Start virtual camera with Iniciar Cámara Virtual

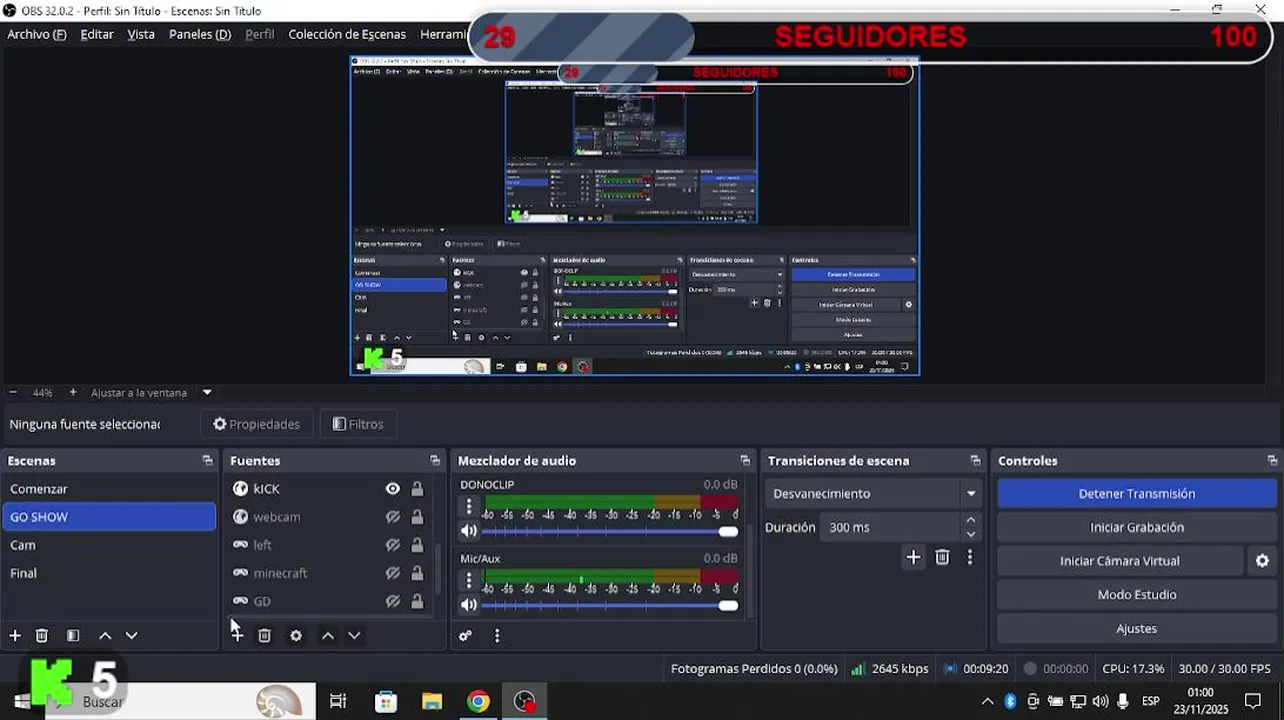tap(1120, 561)
